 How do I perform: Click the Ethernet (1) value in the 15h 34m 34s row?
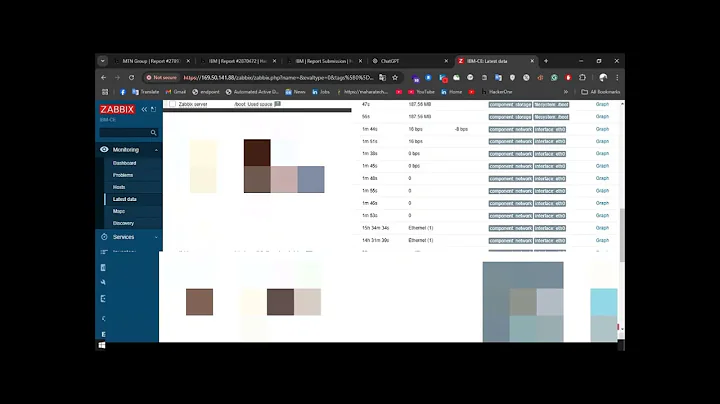pyautogui.click(x=421, y=228)
